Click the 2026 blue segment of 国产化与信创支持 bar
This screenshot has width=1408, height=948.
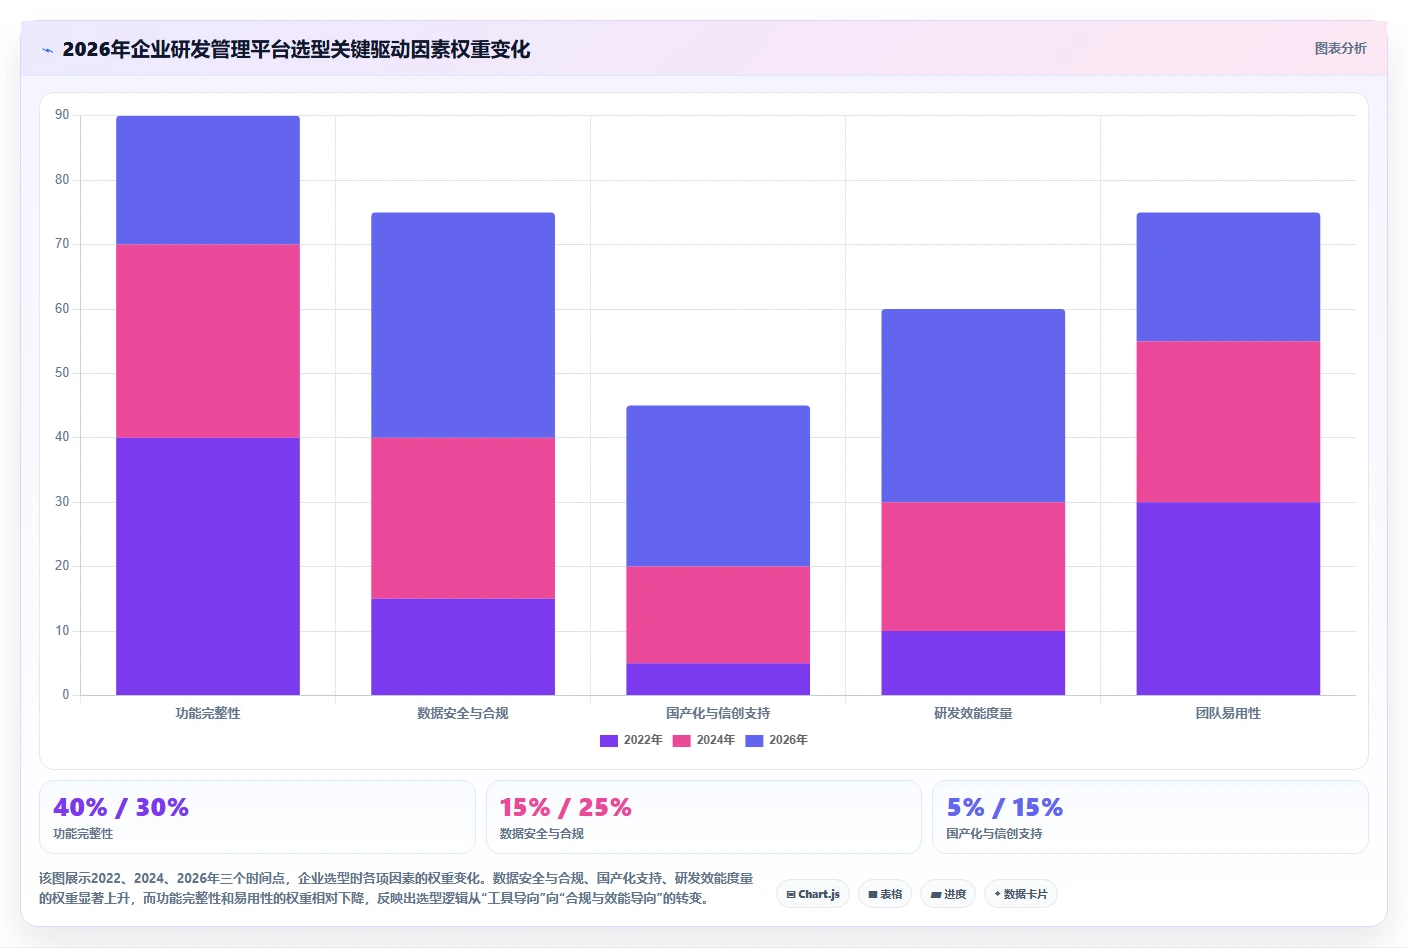click(718, 486)
